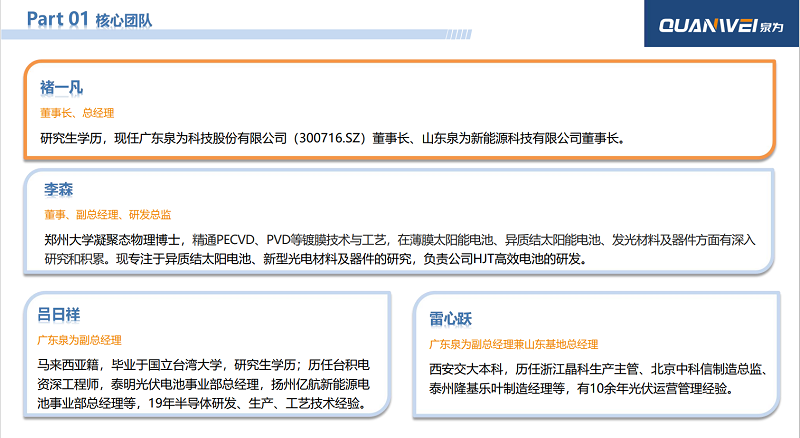Click the name 吕日祥
Image resolution: width=800 pixels, height=438 pixels.
click(x=58, y=314)
